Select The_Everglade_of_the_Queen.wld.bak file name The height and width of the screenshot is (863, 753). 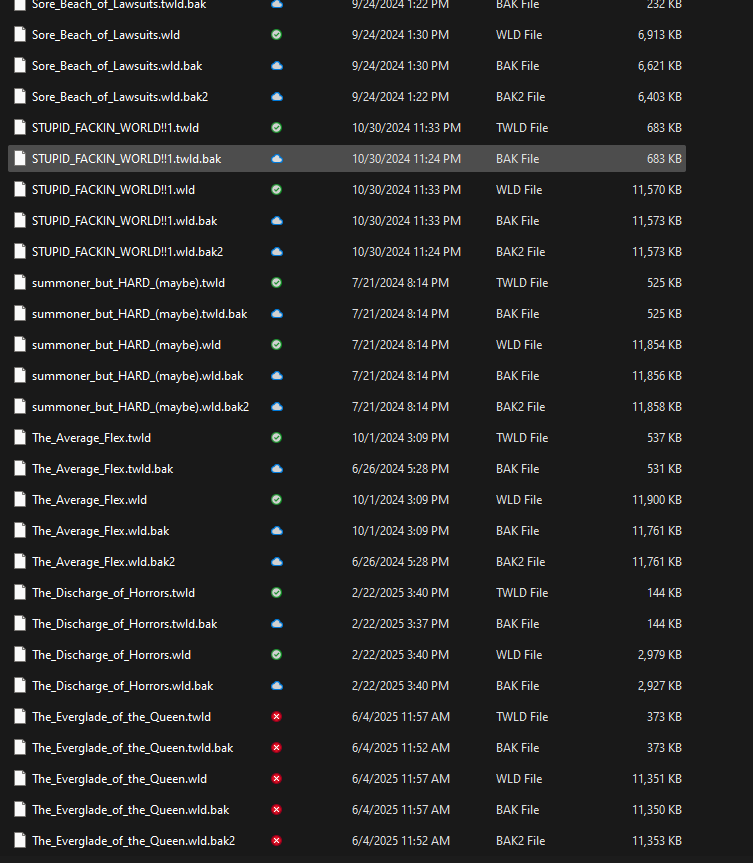click(130, 810)
